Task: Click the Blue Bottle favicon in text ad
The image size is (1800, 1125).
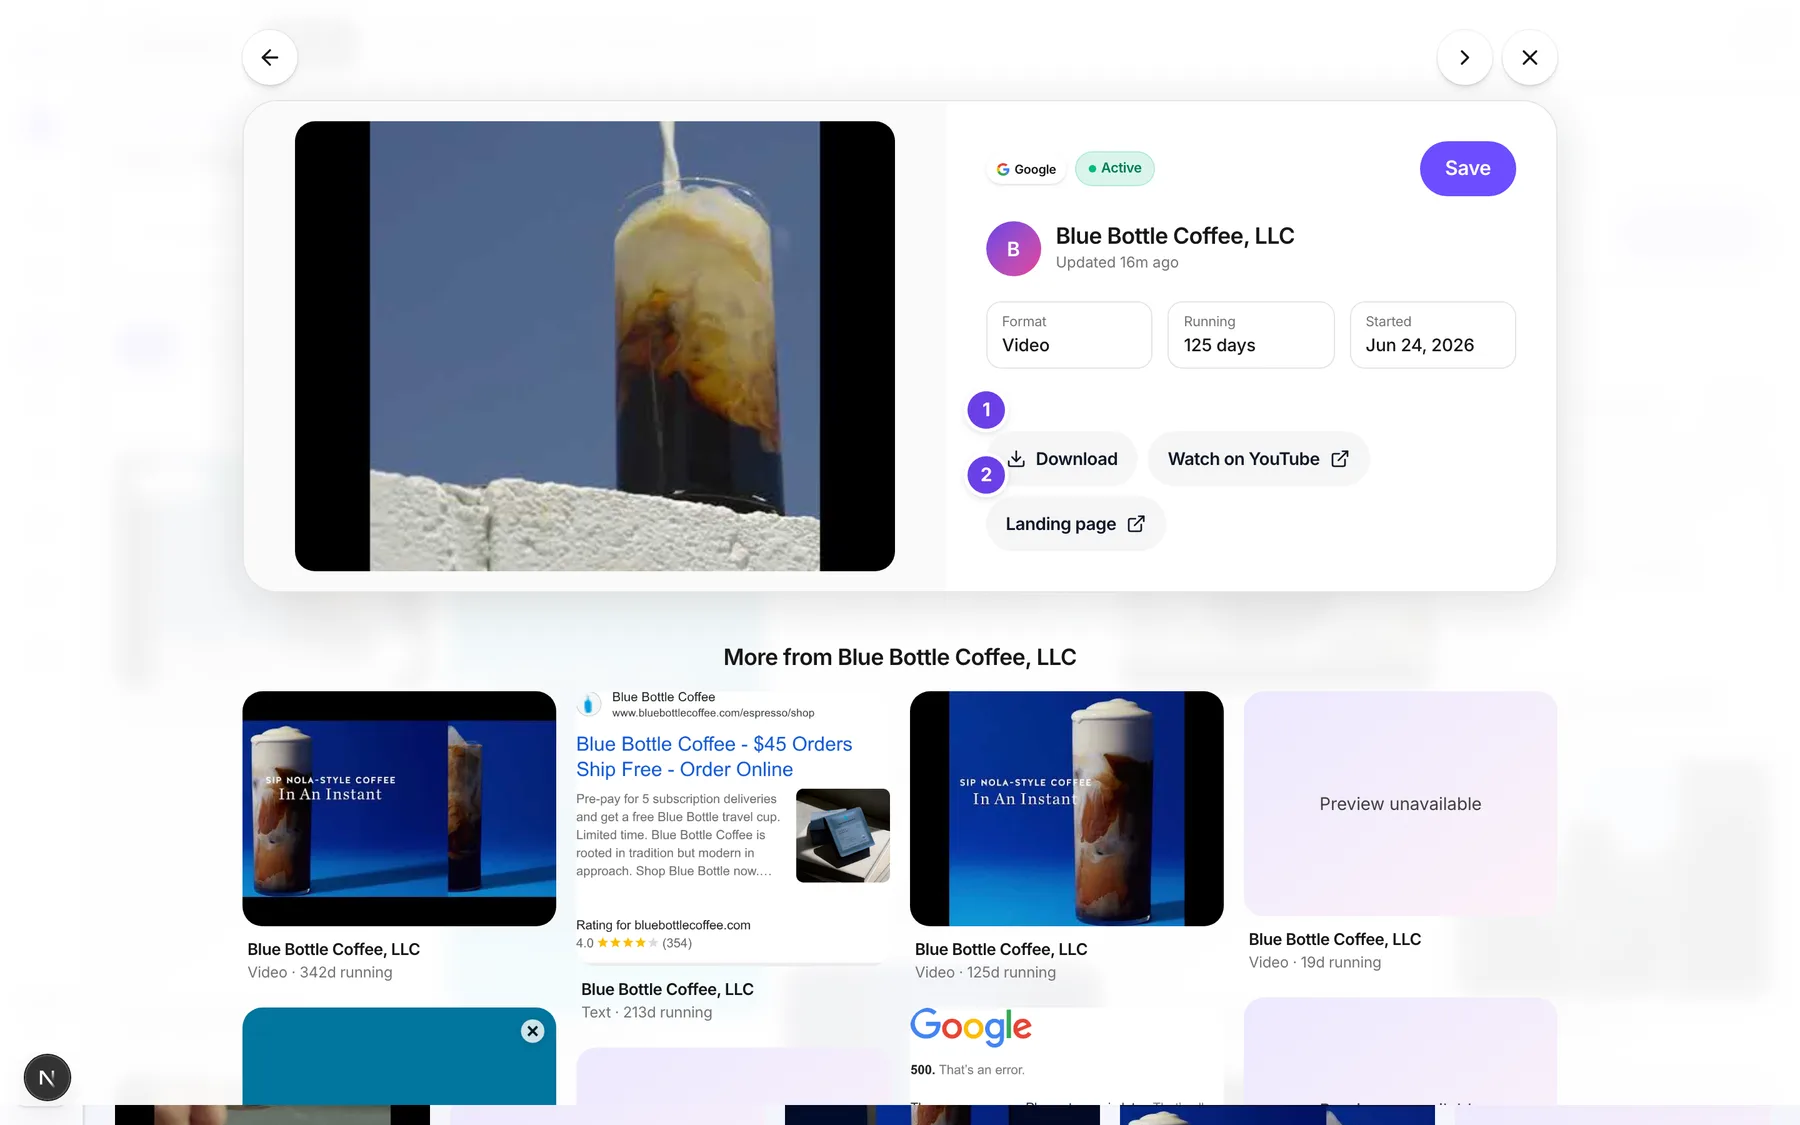Action: pyautogui.click(x=590, y=704)
